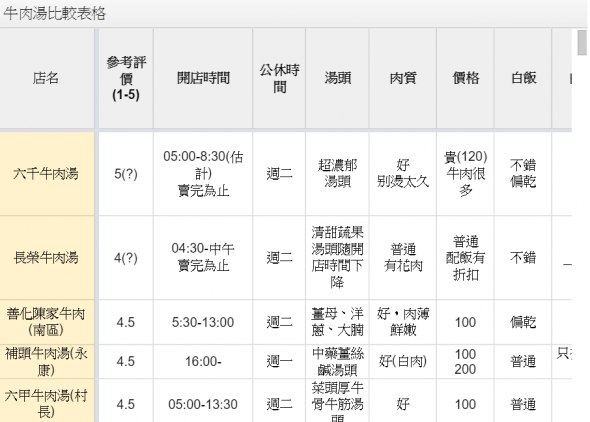Click the 不錯 rice cell for 長榮牛肉湯
The height and width of the screenshot is (422, 590).
point(523,258)
